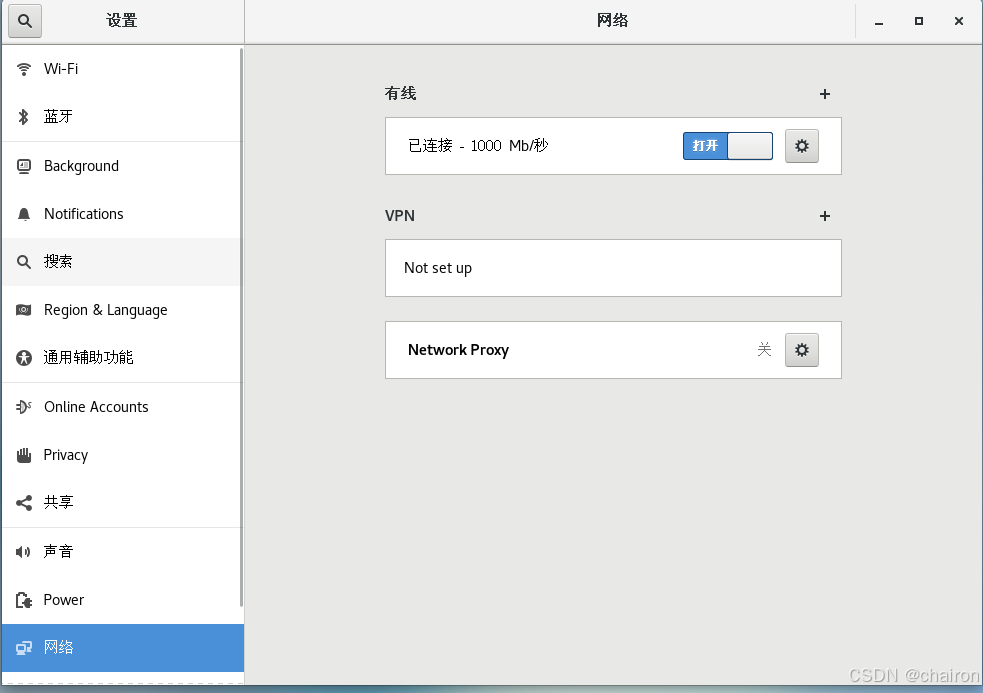983x693 pixels.
Task: Click the 已连接 - 1000 Mb/秒 text
Action: [478, 146]
